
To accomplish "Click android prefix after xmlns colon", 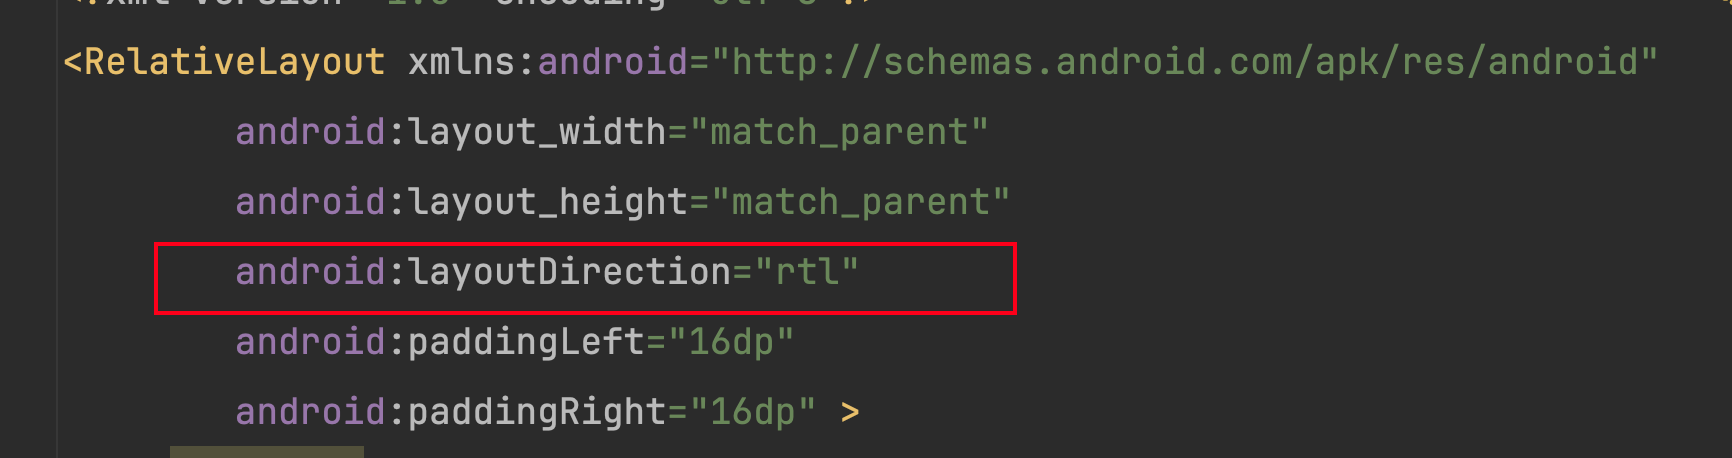I will point(613,62).
